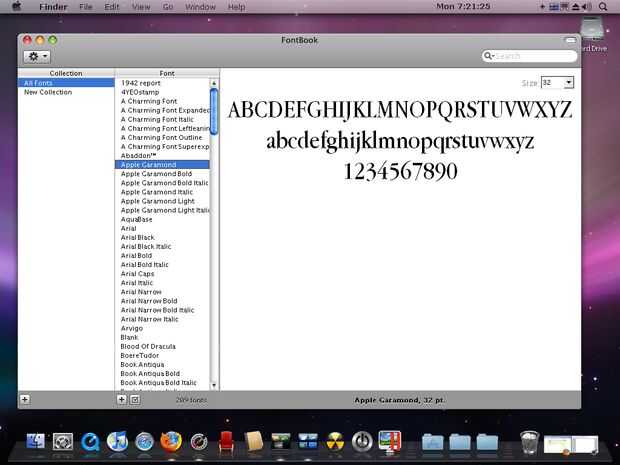
Task: Click the power-button Dock icon
Action: pyautogui.click(x=362, y=442)
